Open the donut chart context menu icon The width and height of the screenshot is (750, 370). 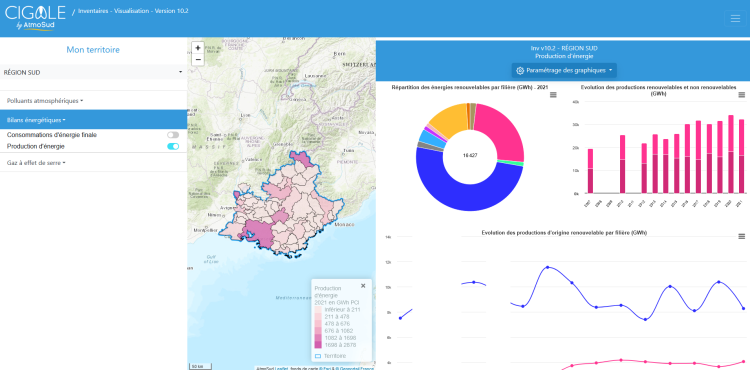553,95
